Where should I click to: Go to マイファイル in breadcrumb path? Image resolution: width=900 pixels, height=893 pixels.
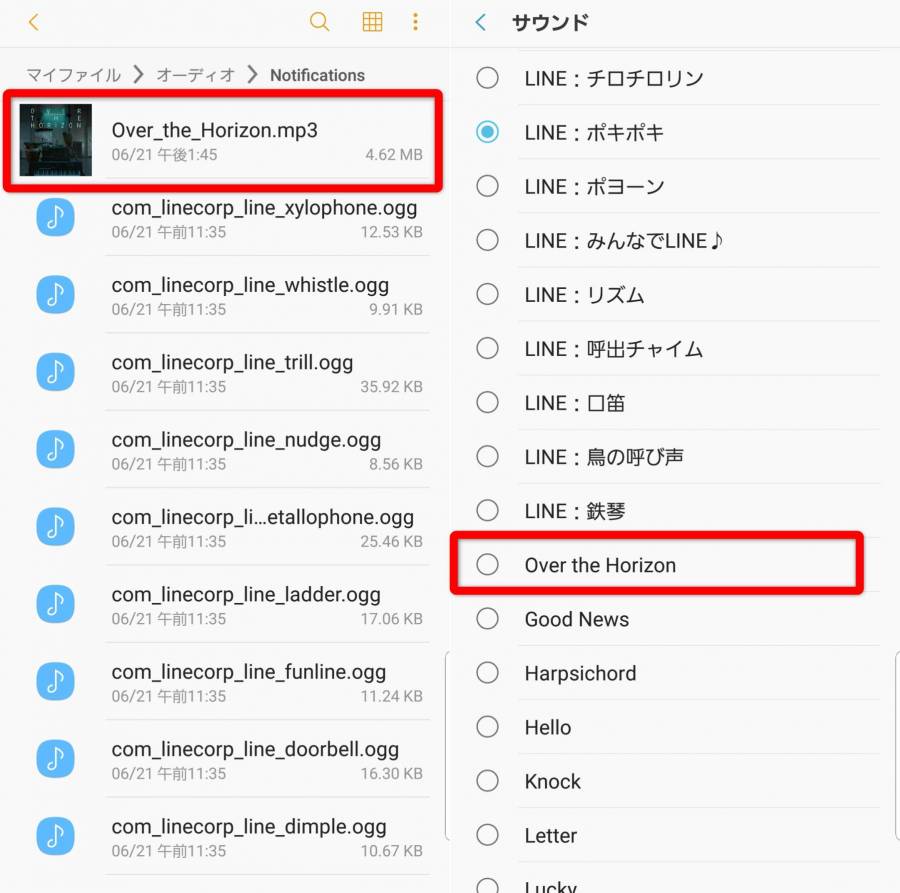73,75
